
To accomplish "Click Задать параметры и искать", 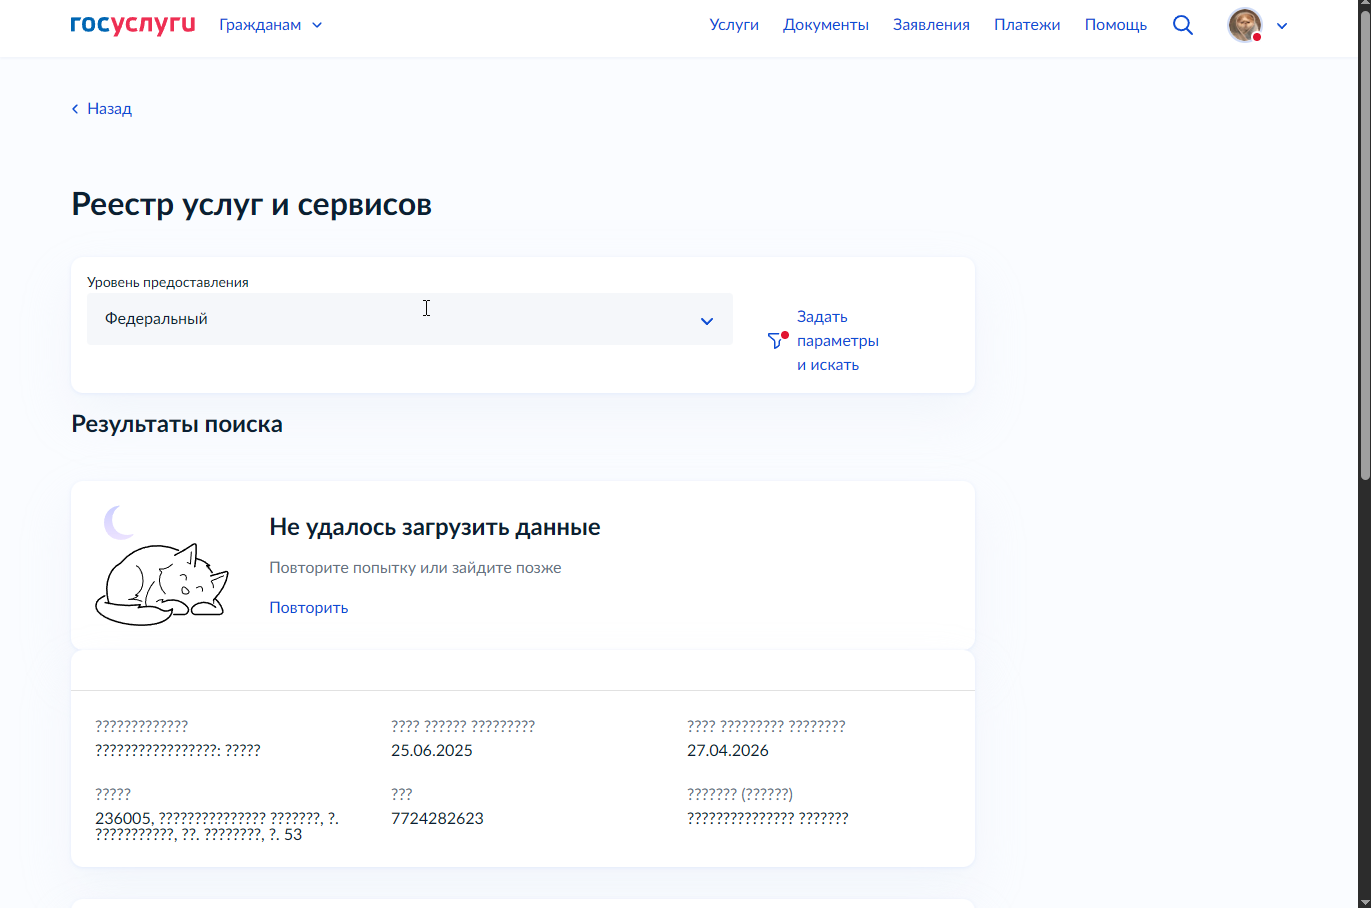I will (x=837, y=341).
